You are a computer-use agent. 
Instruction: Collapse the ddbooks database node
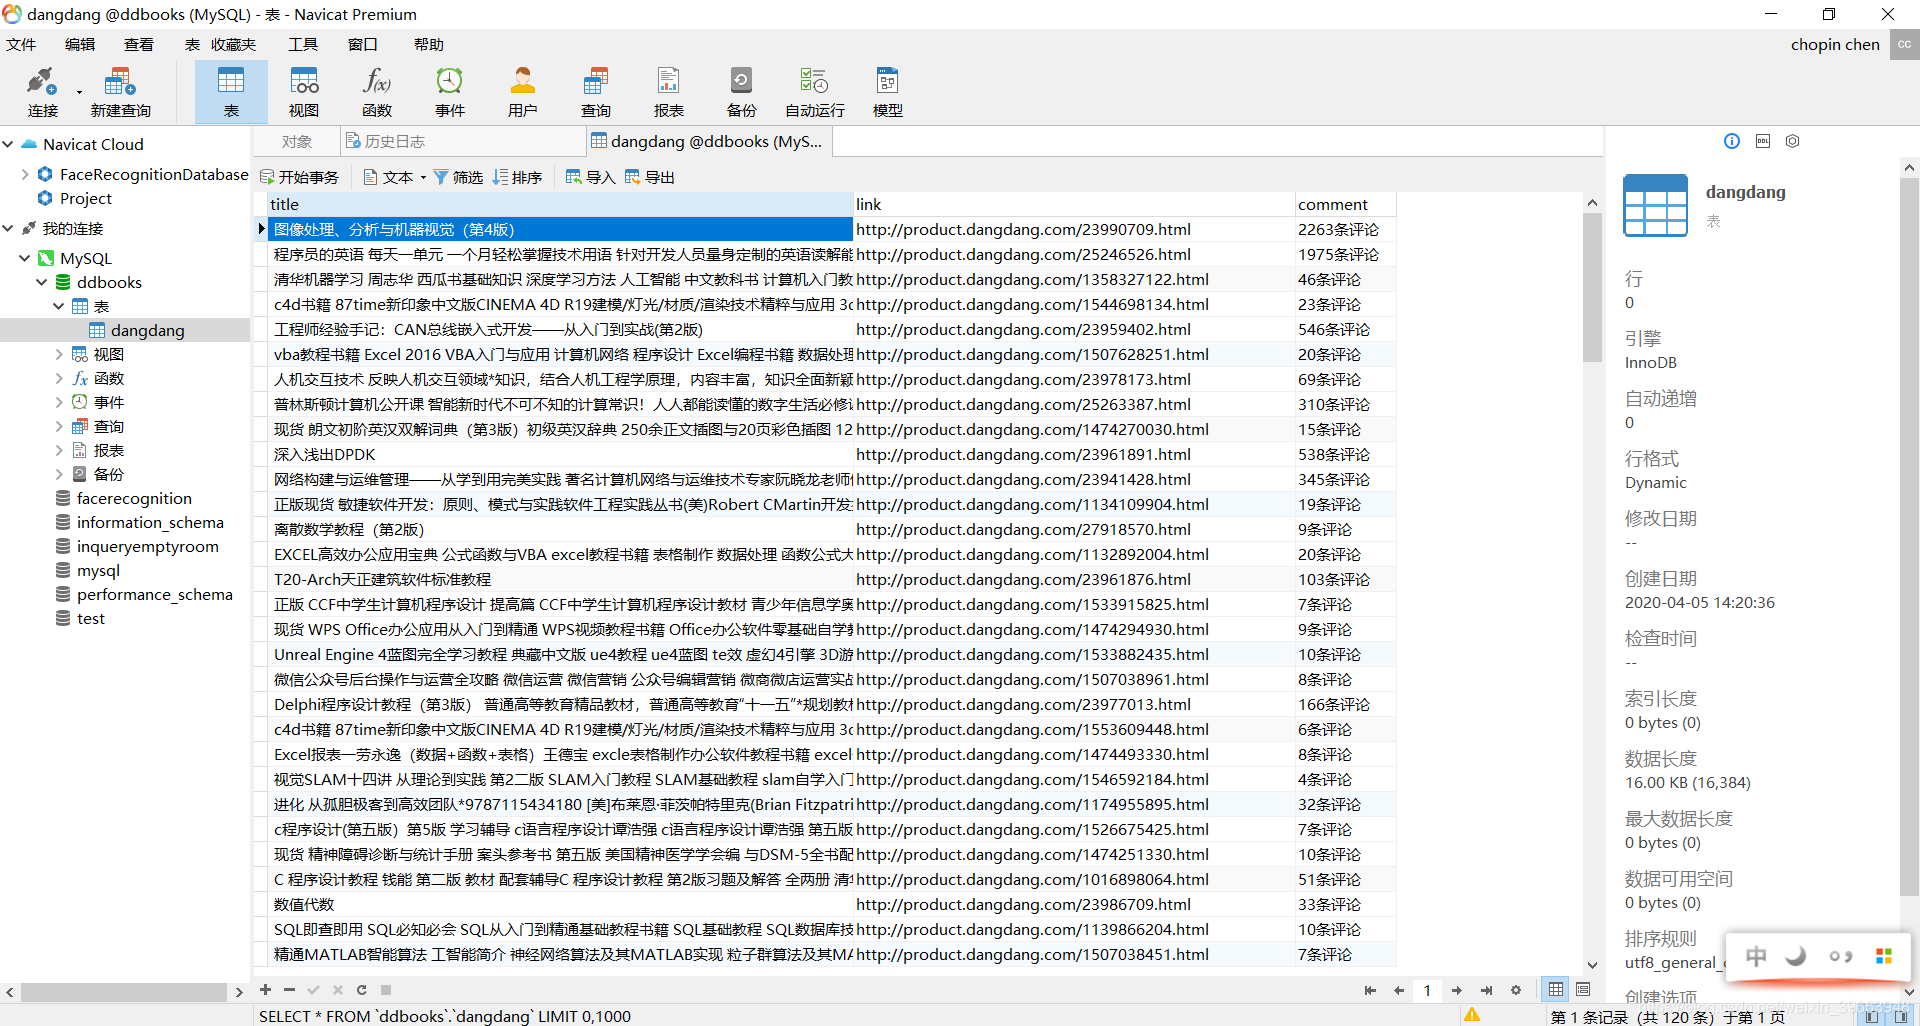pos(42,282)
